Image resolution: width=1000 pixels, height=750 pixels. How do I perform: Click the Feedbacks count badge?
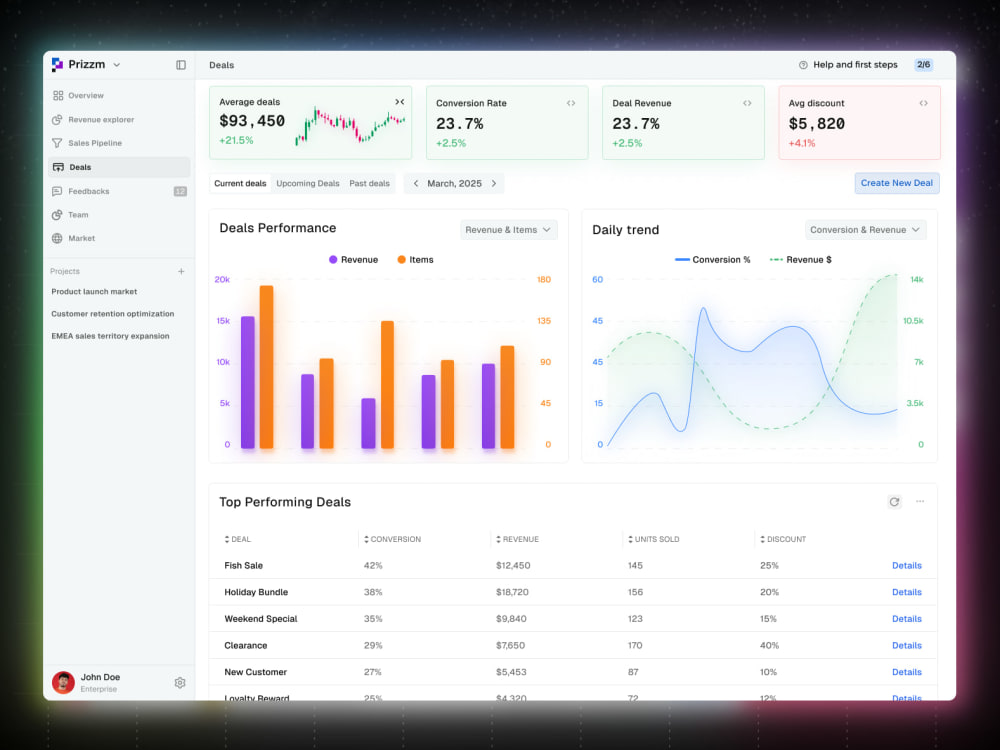(180, 191)
